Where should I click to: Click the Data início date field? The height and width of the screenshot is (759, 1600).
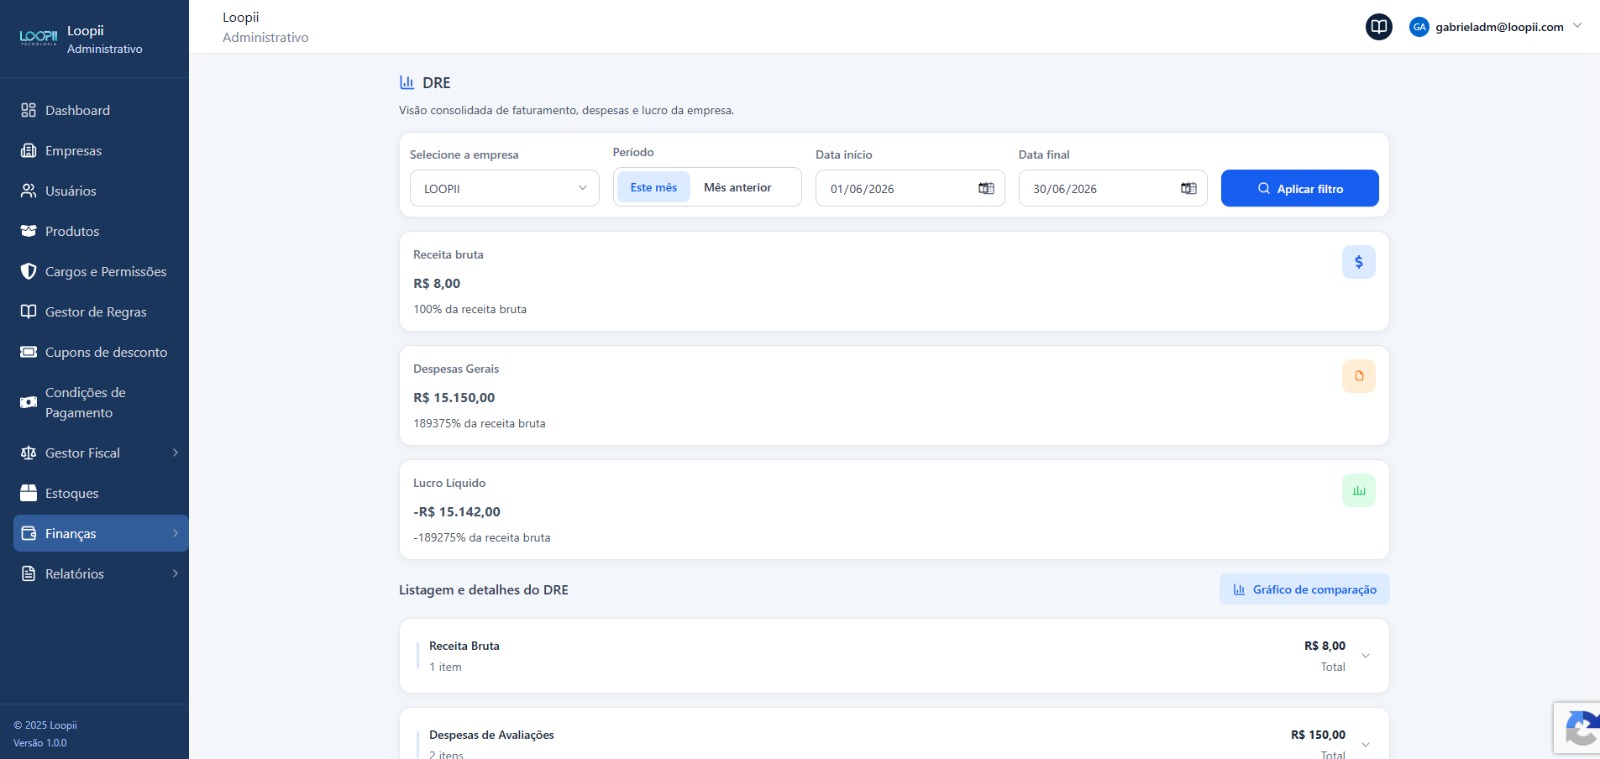(910, 188)
